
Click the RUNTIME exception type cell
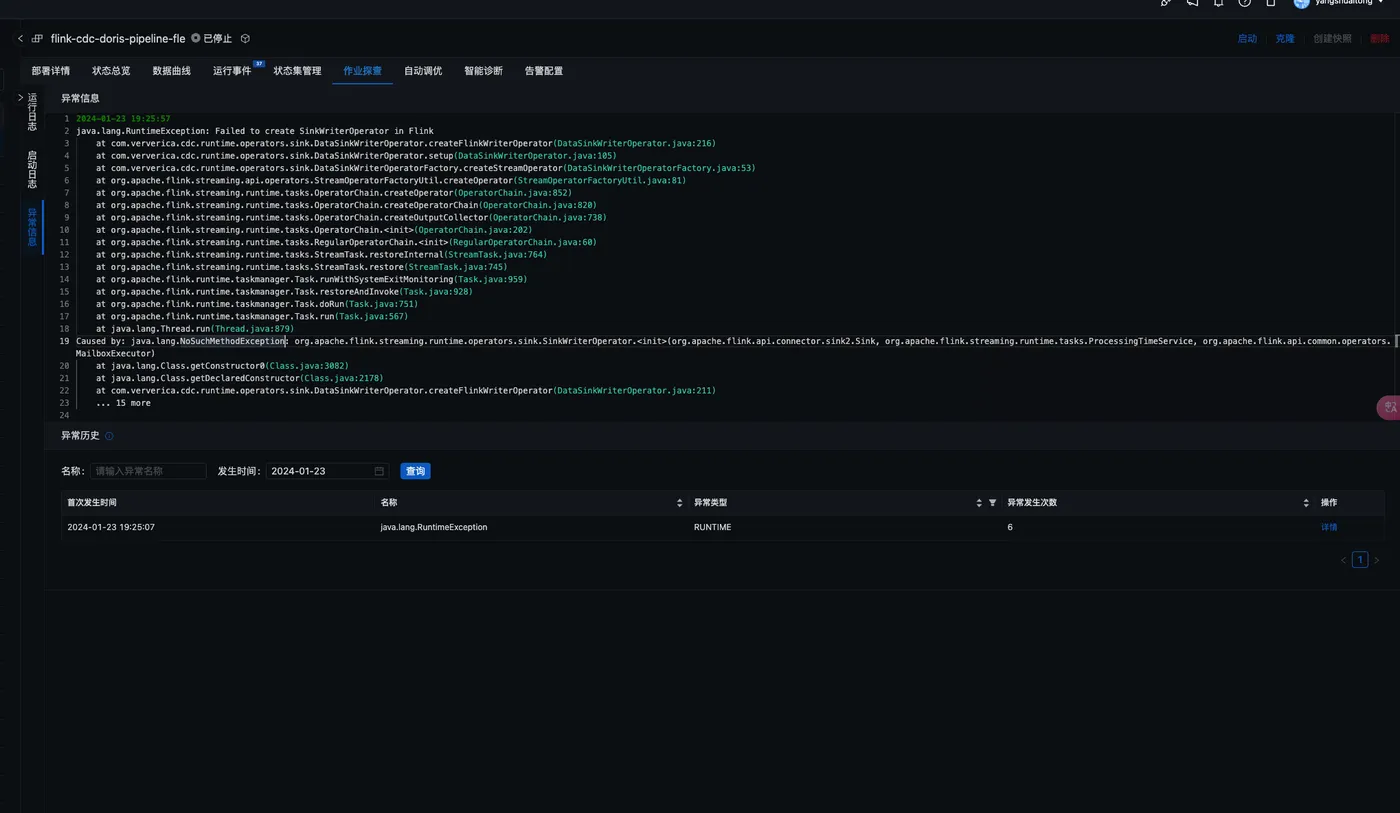[x=712, y=527]
